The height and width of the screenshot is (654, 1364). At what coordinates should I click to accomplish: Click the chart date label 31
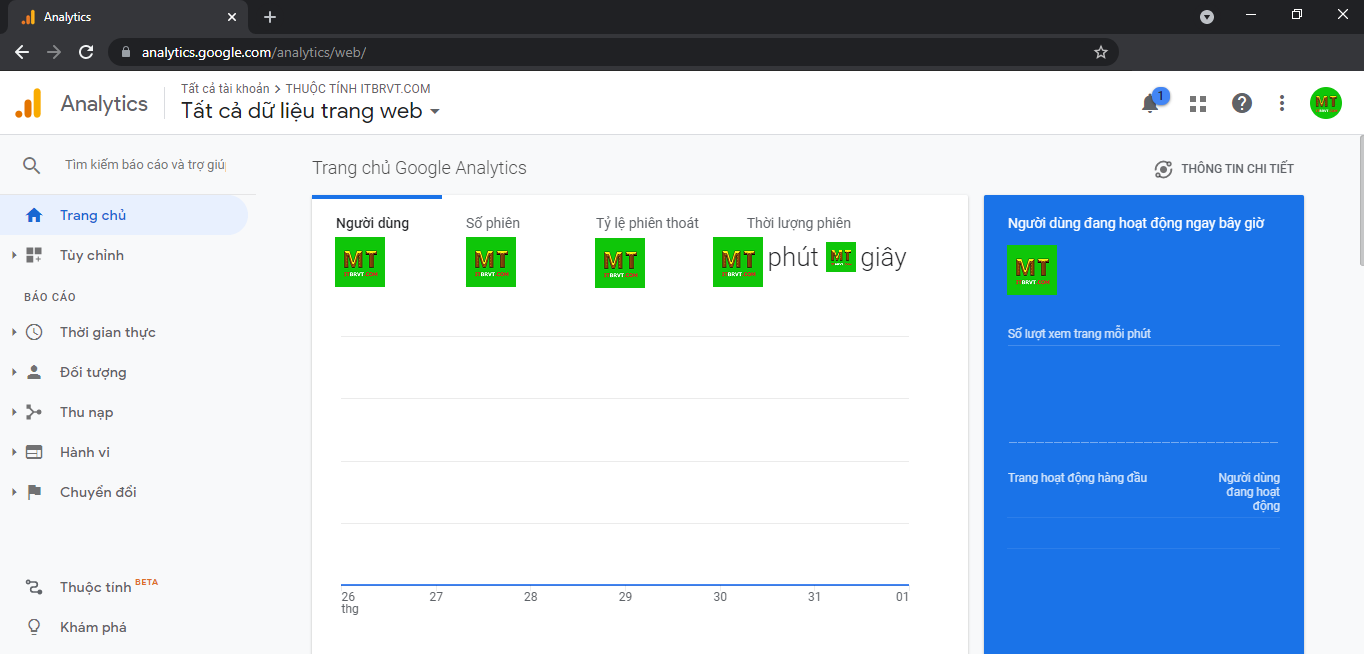(814, 597)
